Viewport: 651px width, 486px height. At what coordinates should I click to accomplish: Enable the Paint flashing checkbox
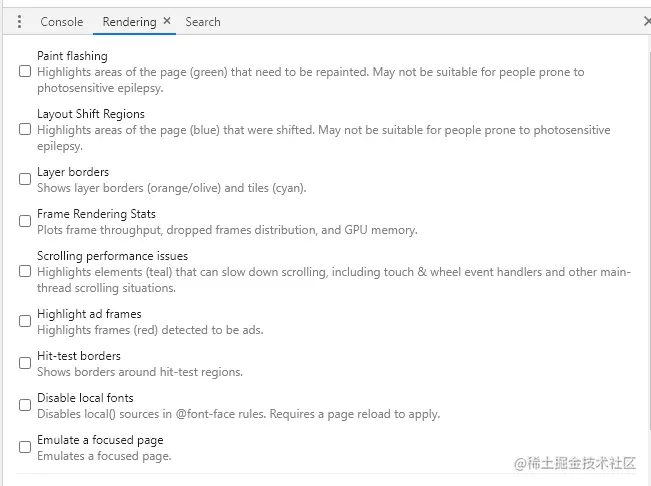[25, 72]
